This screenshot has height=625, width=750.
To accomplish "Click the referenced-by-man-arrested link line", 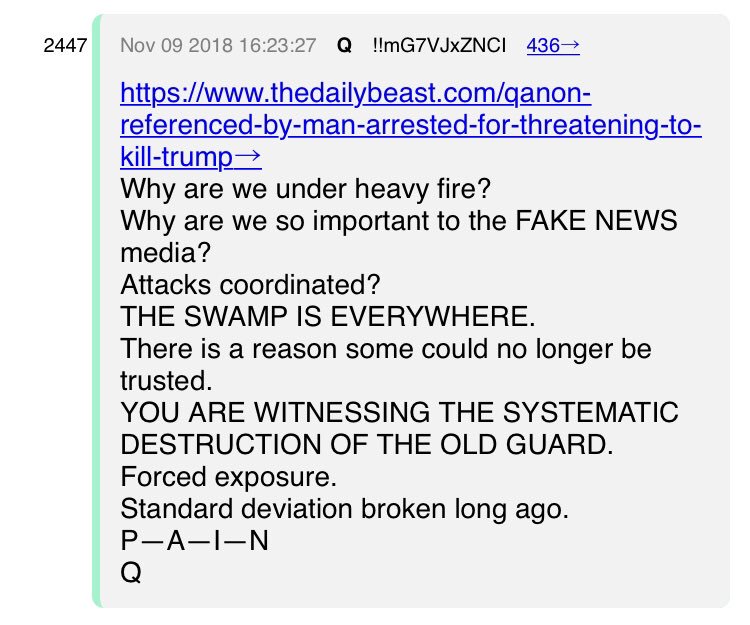I will pyautogui.click(x=411, y=125).
